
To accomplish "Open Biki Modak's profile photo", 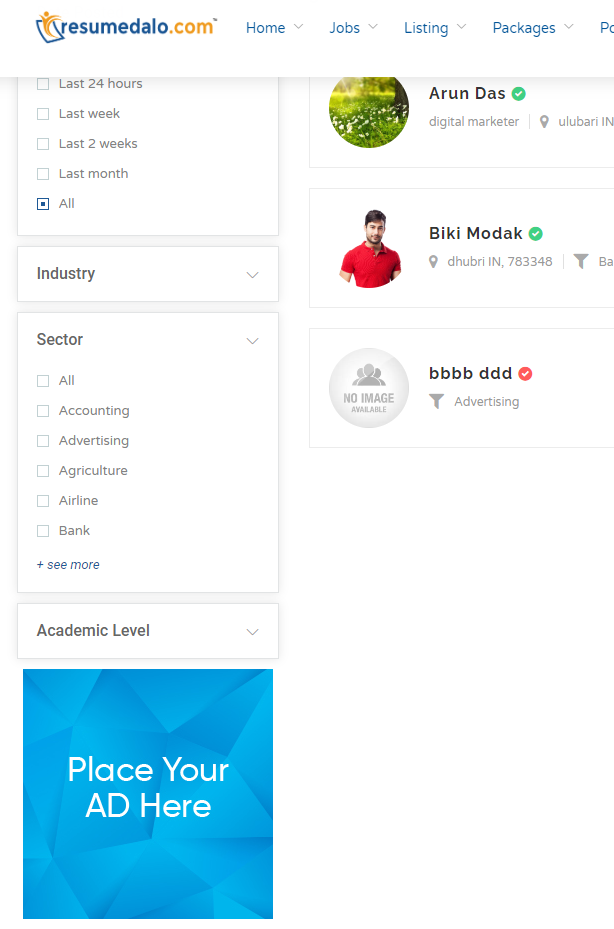I will pos(369,248).
